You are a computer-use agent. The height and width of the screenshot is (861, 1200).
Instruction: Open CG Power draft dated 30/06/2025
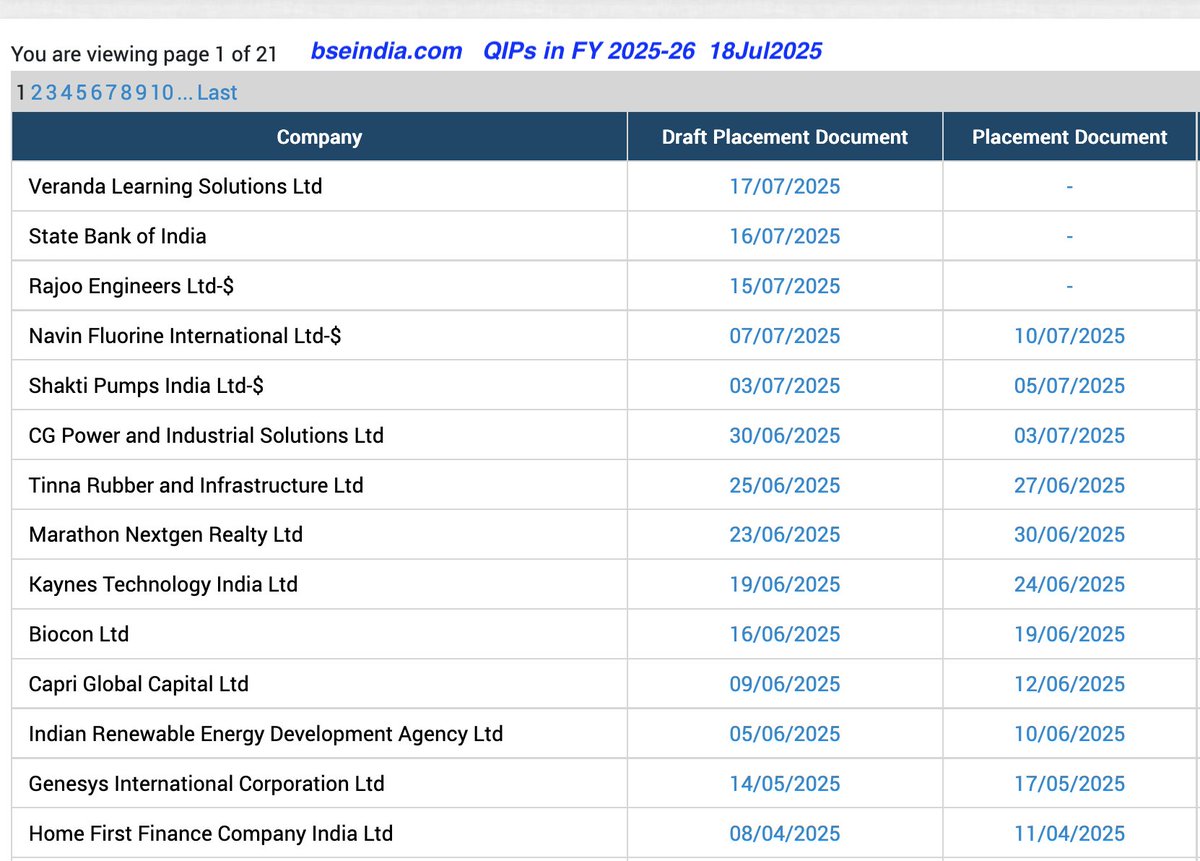[x=785, y=436]
